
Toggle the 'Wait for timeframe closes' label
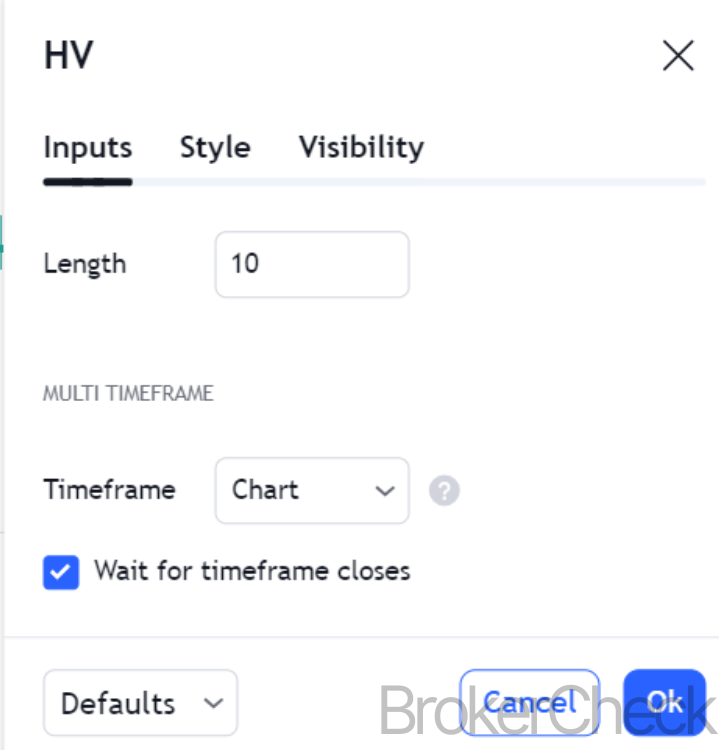252,572
